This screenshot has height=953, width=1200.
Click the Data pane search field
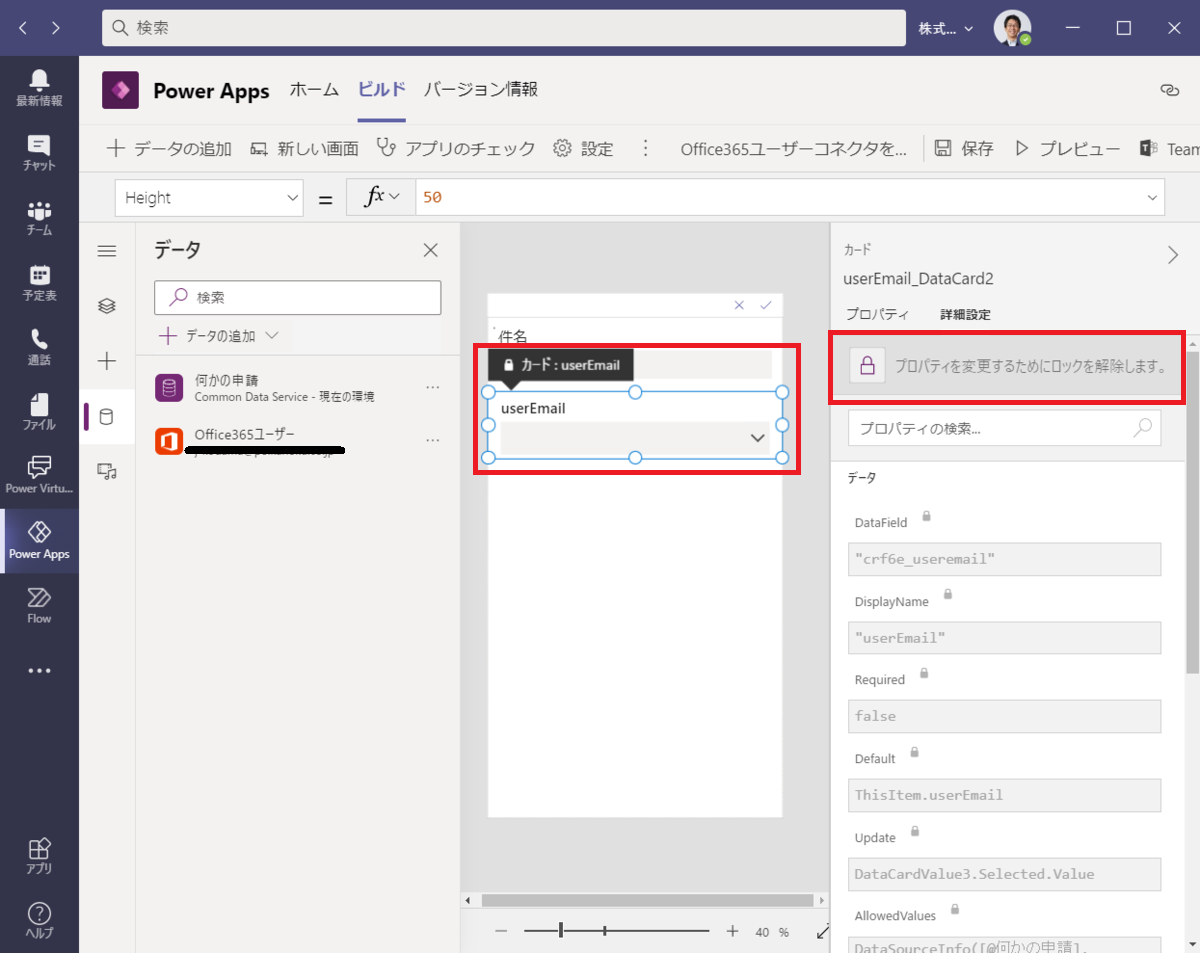pos(298,297)
